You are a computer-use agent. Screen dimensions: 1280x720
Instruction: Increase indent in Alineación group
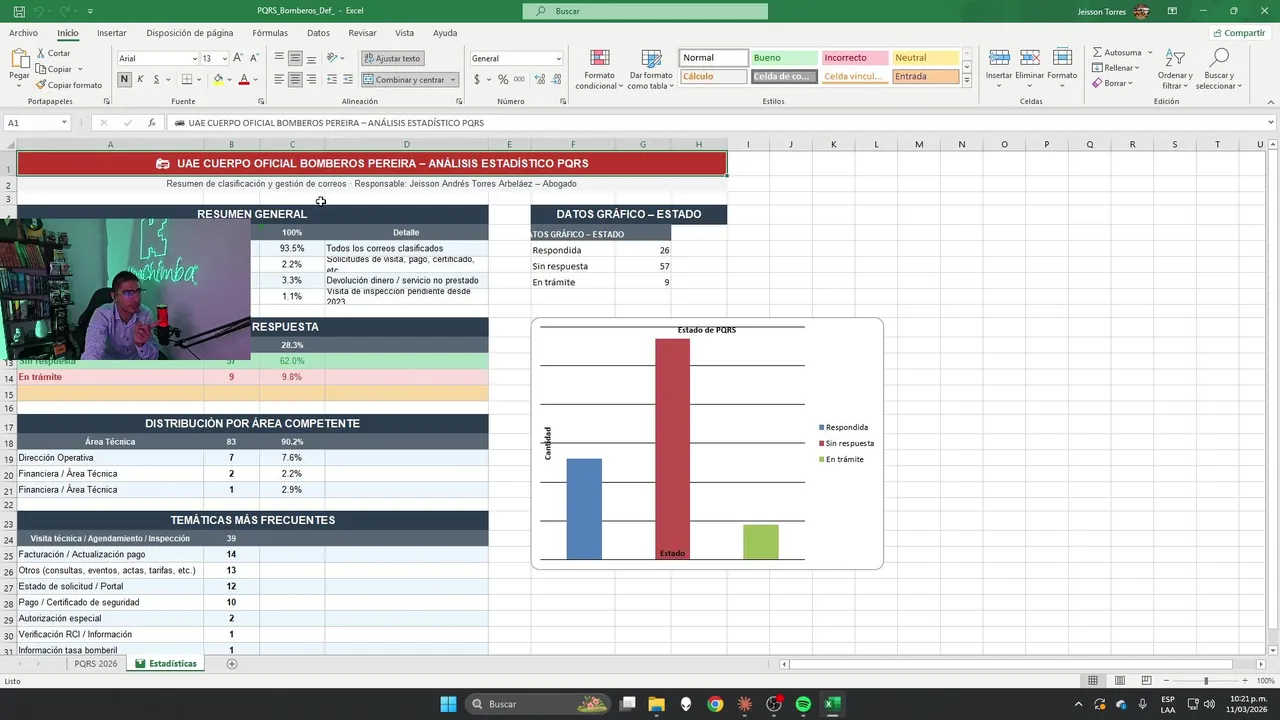(347, 79)
